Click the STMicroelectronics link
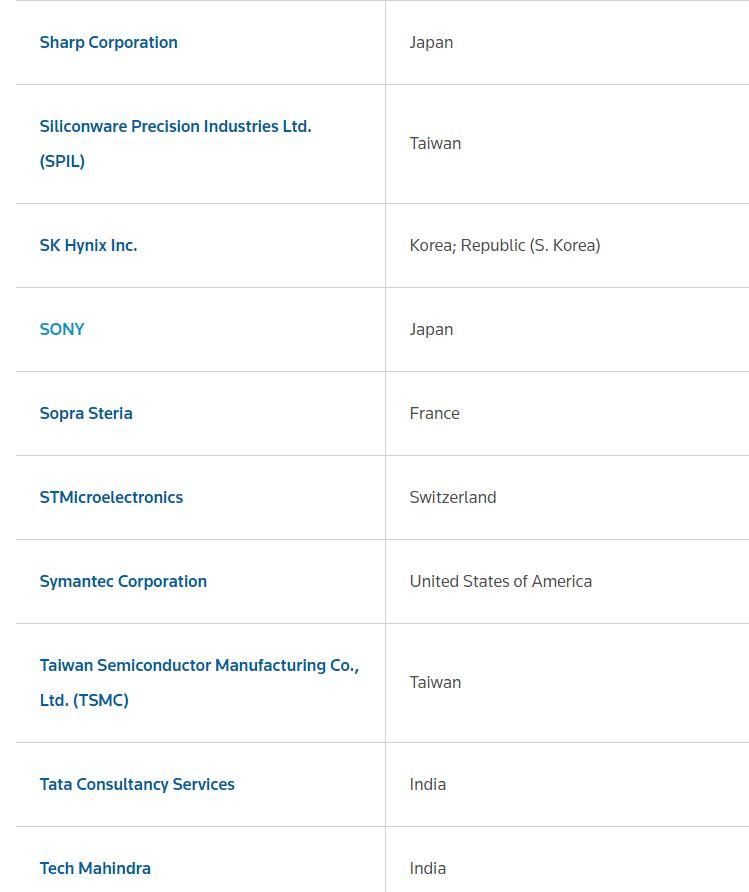The height and width of the screenshot is (892, 749). [111, 497]
